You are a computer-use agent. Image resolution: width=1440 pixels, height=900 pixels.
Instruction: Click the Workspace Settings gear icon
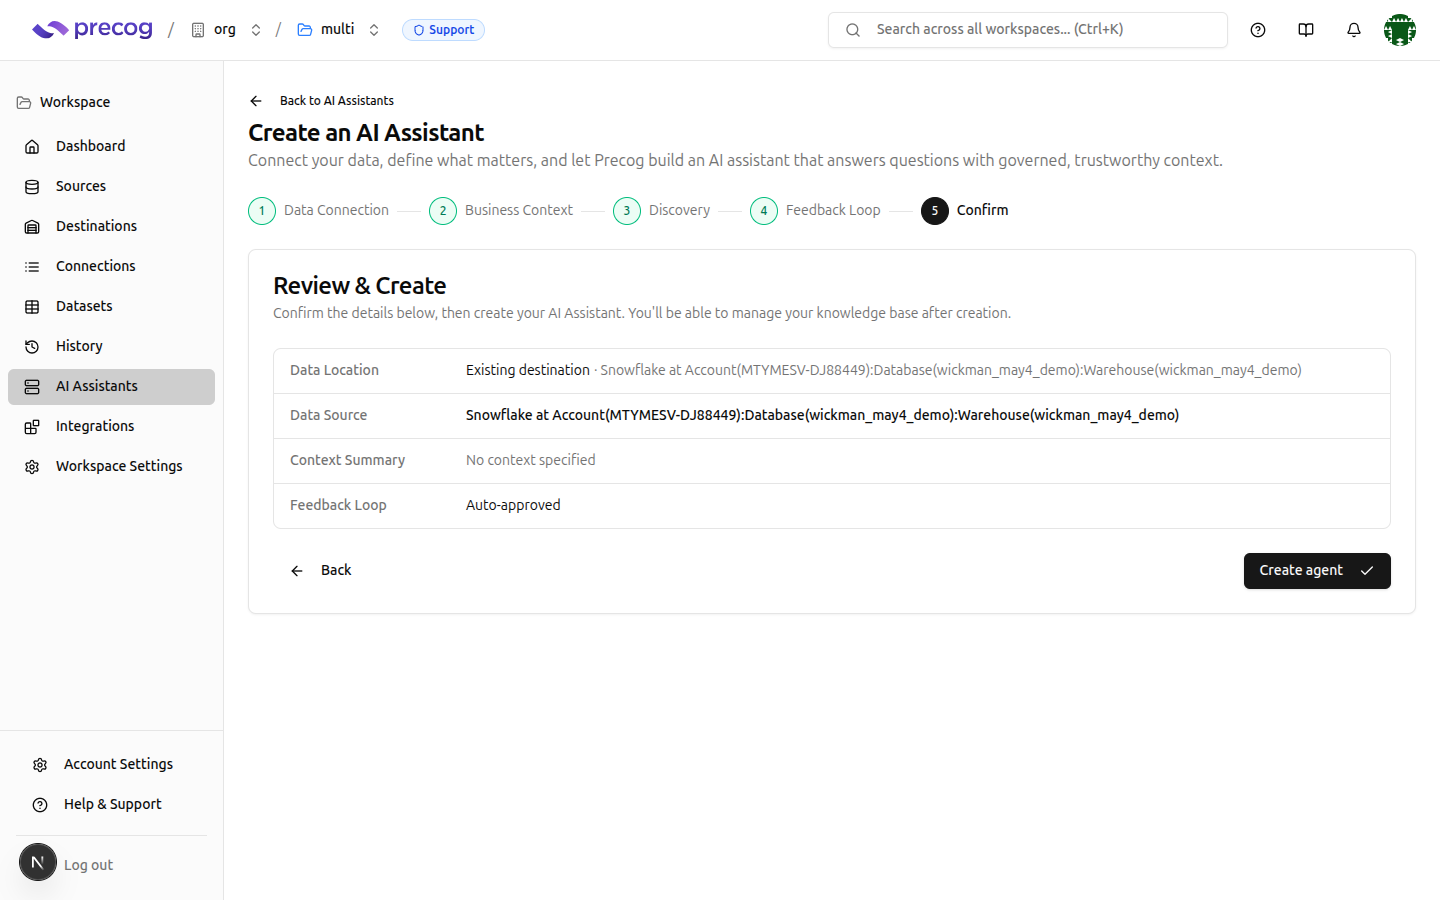coord(32,466)
